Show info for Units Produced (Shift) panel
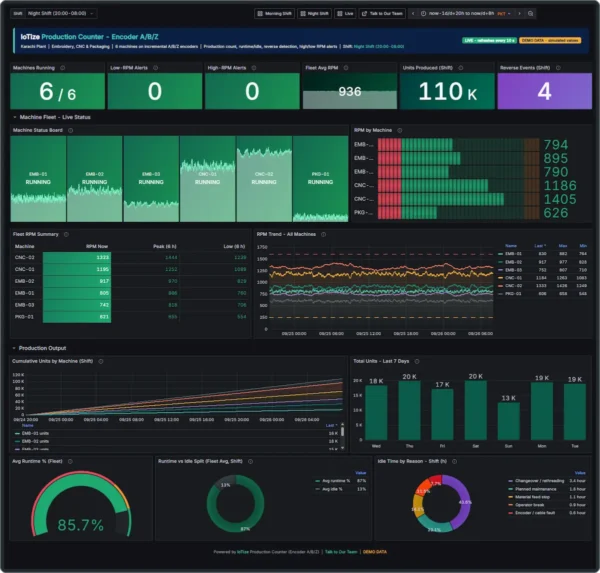Screen dimensions: 600x573 [x=461, y=68]
